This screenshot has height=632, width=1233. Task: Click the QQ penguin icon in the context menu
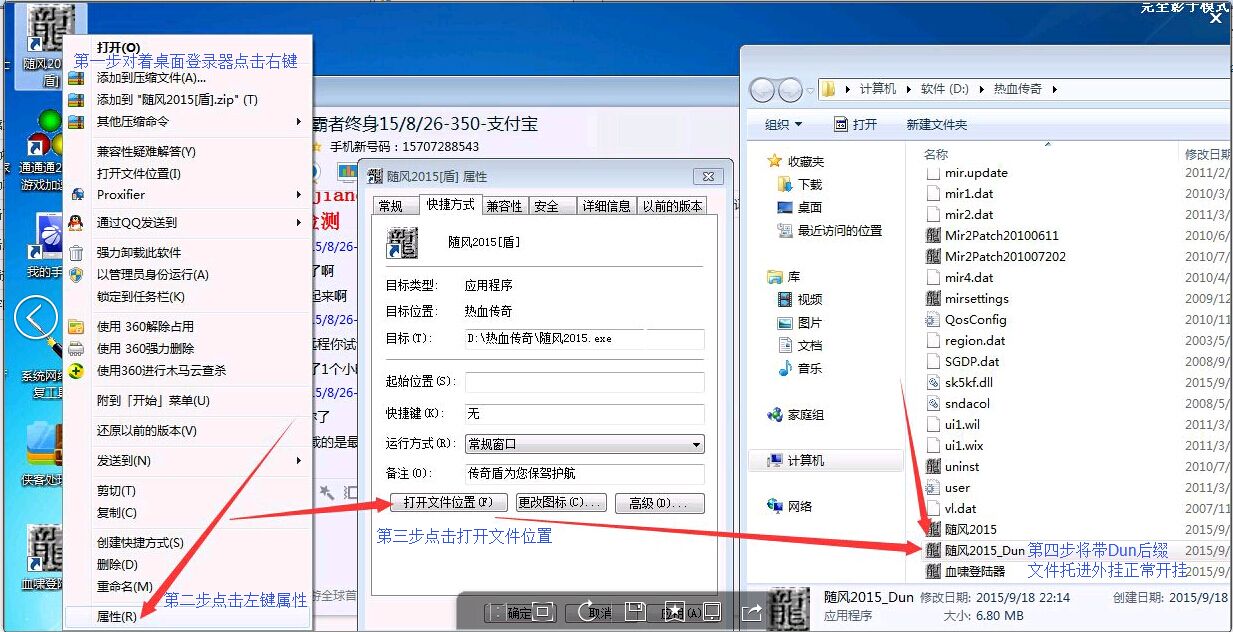[76, 223]
